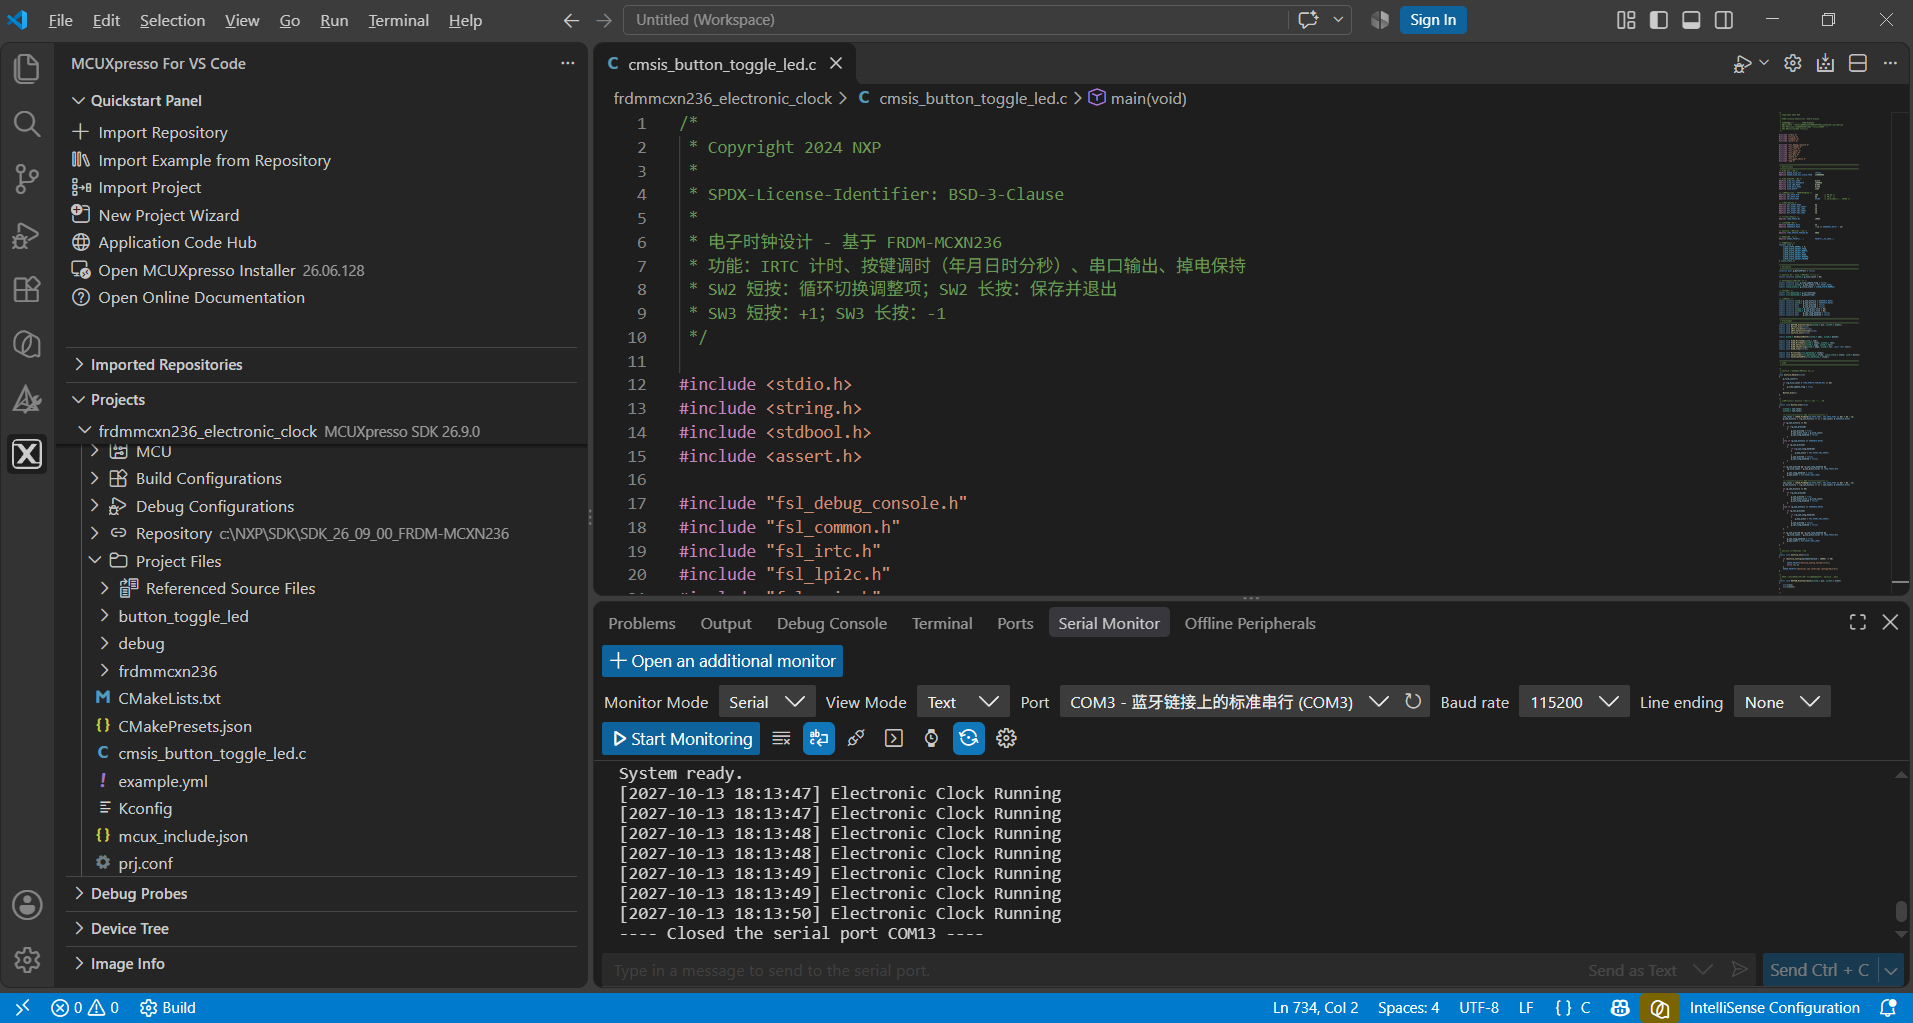Open serial monitor settings gear
Screen dimensions: 1913x1023
[1006, 738]
